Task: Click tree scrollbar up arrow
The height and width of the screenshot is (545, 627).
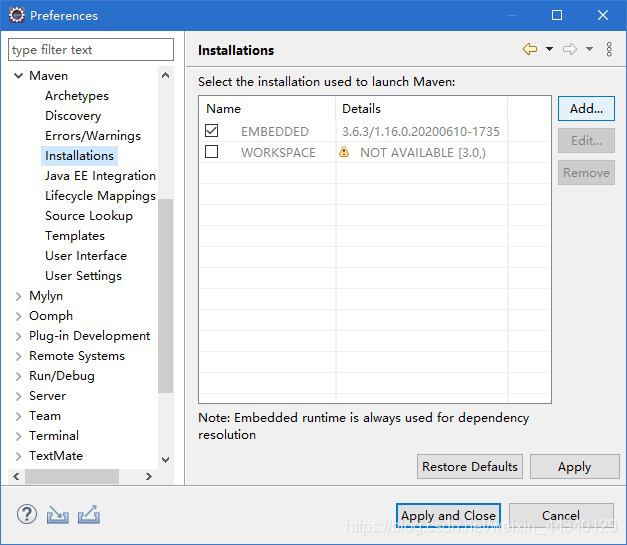Action: pyautogui.click(x=166, y=75)
